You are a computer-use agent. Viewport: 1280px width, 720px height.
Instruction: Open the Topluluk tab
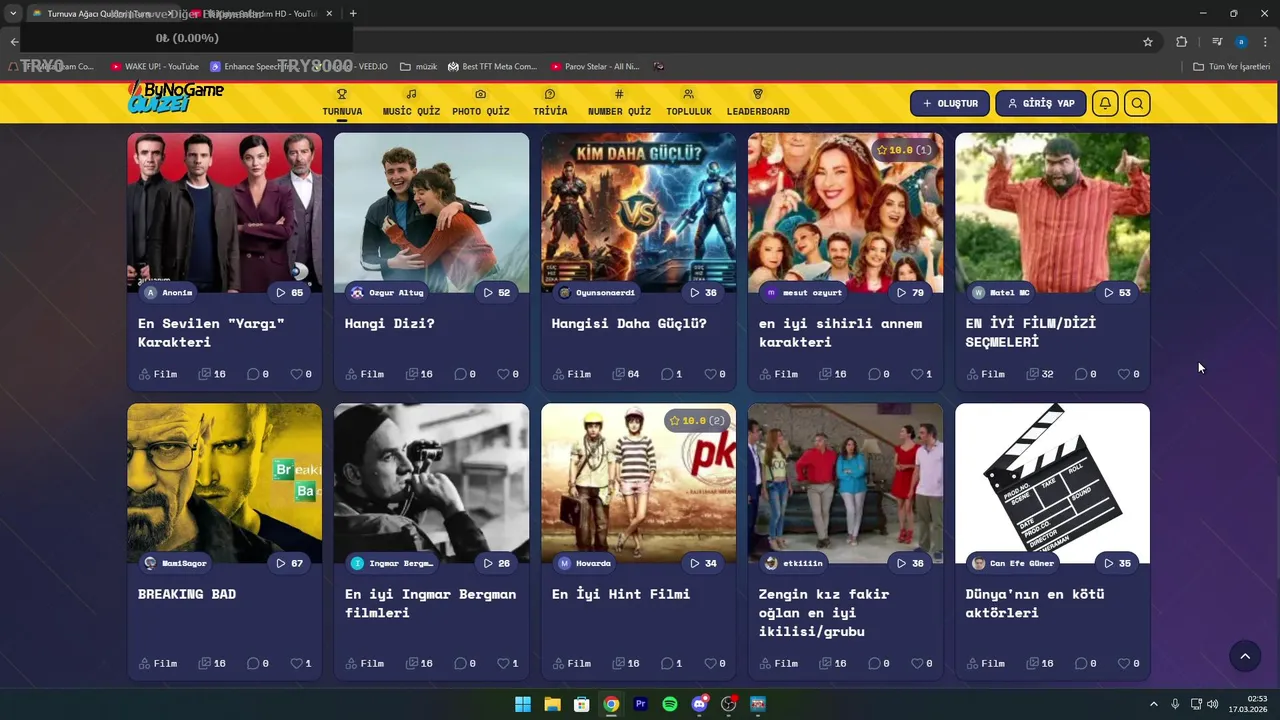688,102
